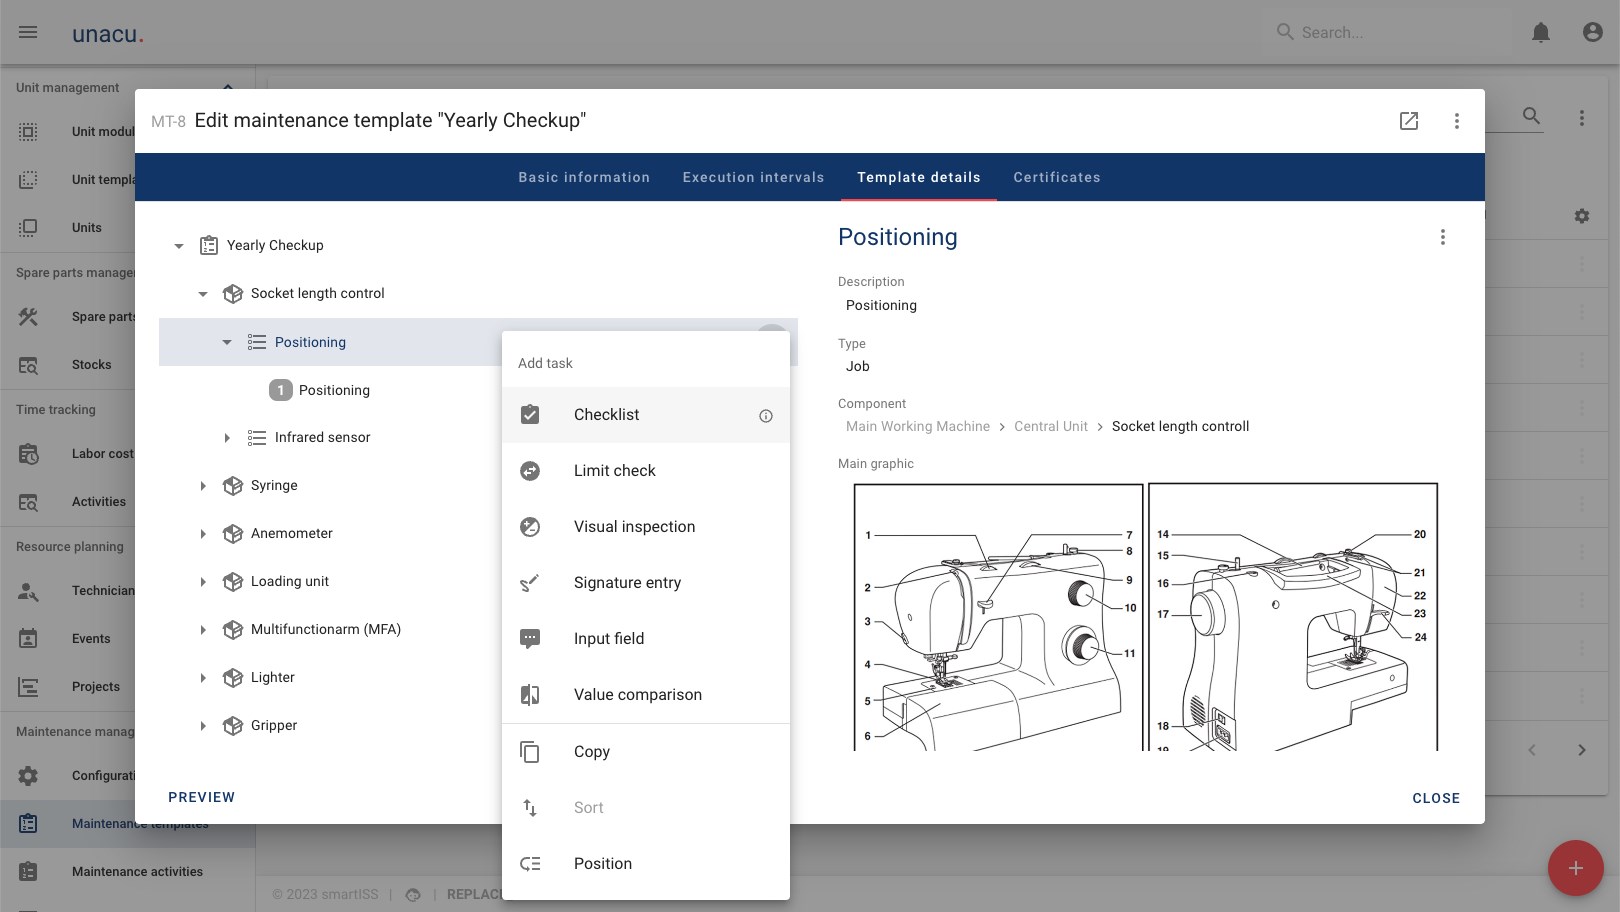Click the sewing machine main graphic
Screen dimensions: 1620x912
tap(1146, 616)
